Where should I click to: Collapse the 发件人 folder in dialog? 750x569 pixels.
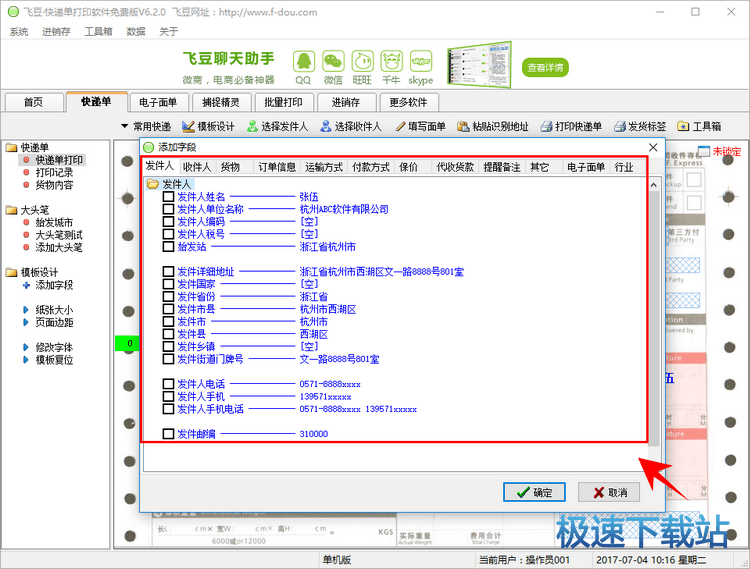point(153,184)
